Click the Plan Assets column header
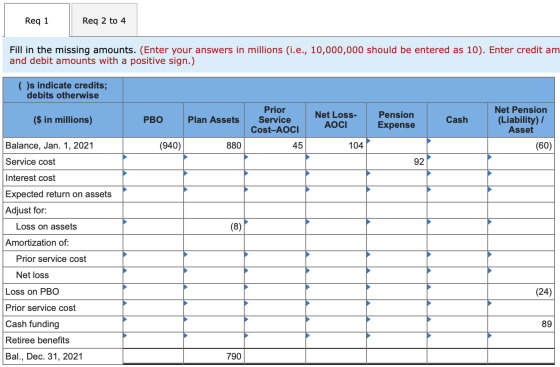The width and height of the screenshot is (560, 367). [214, 120]
